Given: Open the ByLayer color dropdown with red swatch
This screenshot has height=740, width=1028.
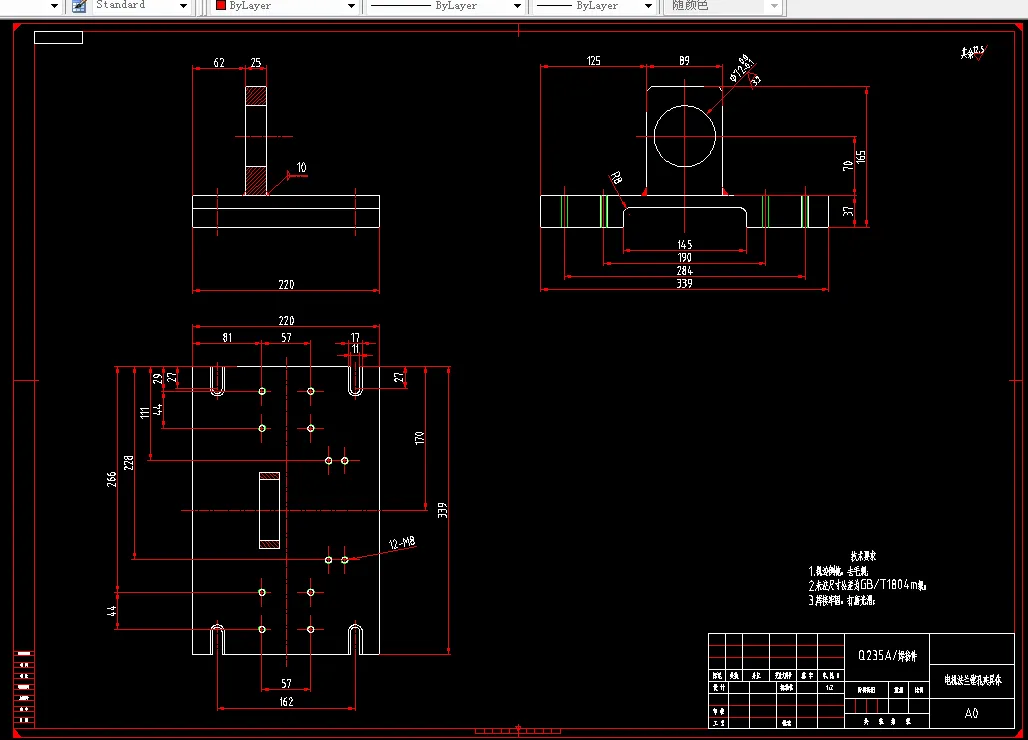Looking at the screenshot, I should tap(285, 6).
